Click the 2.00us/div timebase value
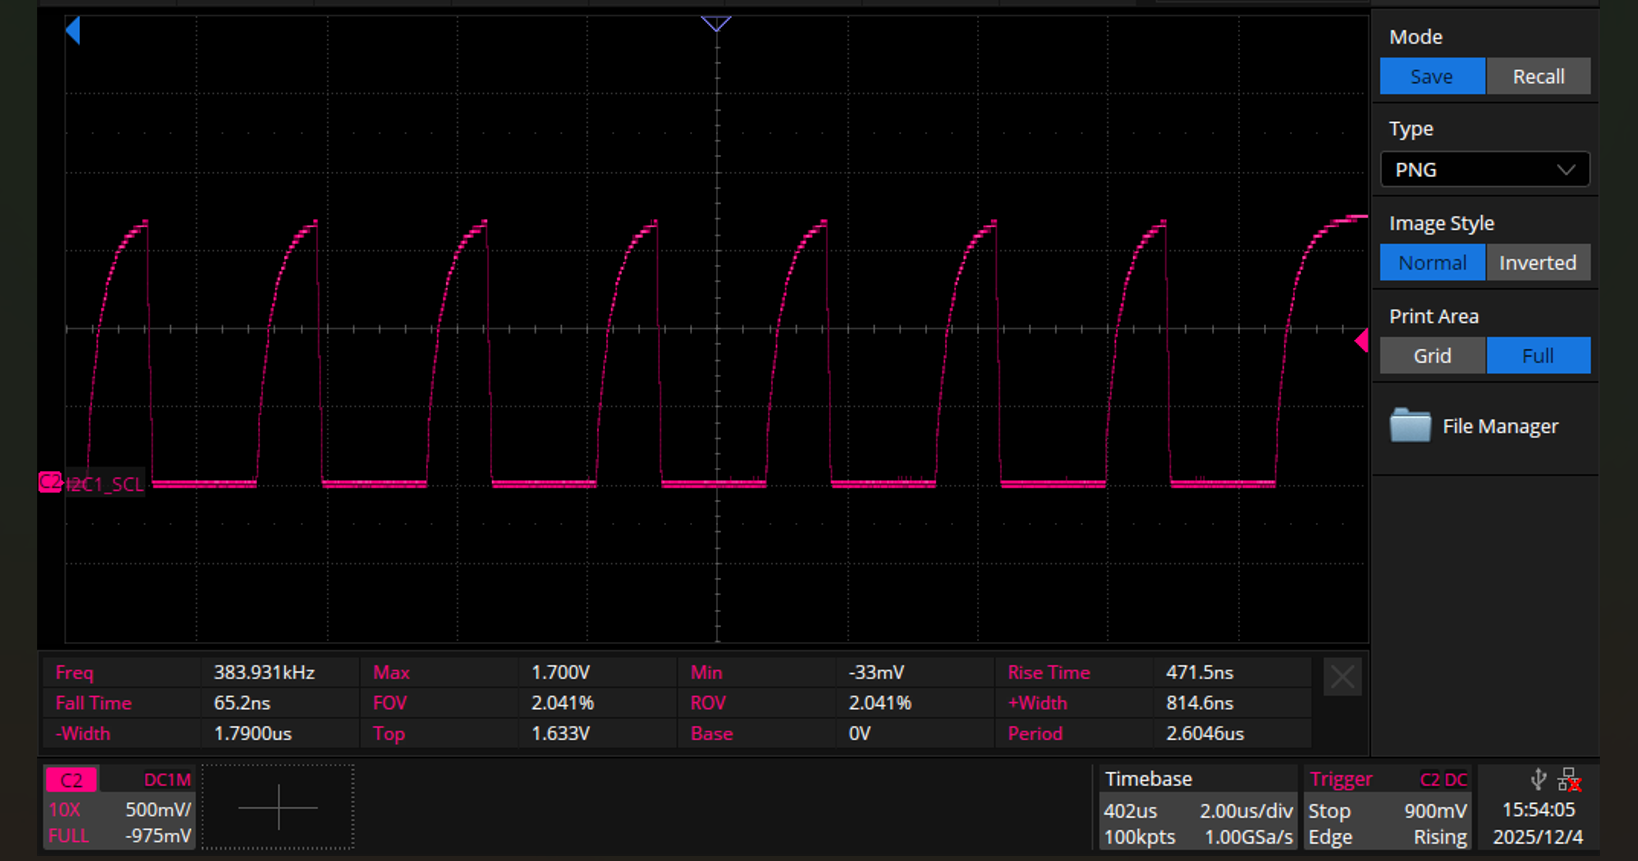1638x861 pixels. [1246, 811]
